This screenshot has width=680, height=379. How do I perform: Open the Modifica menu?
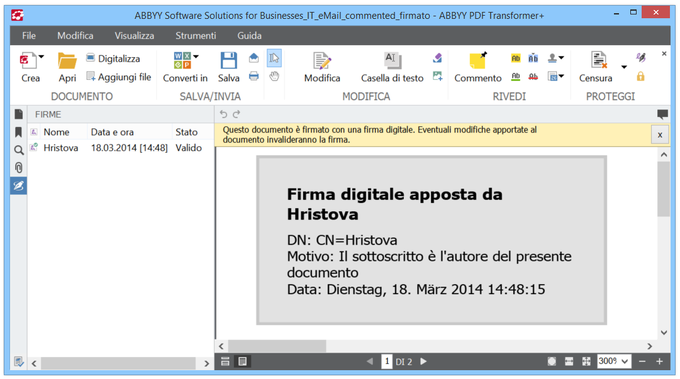pos(75,36)
